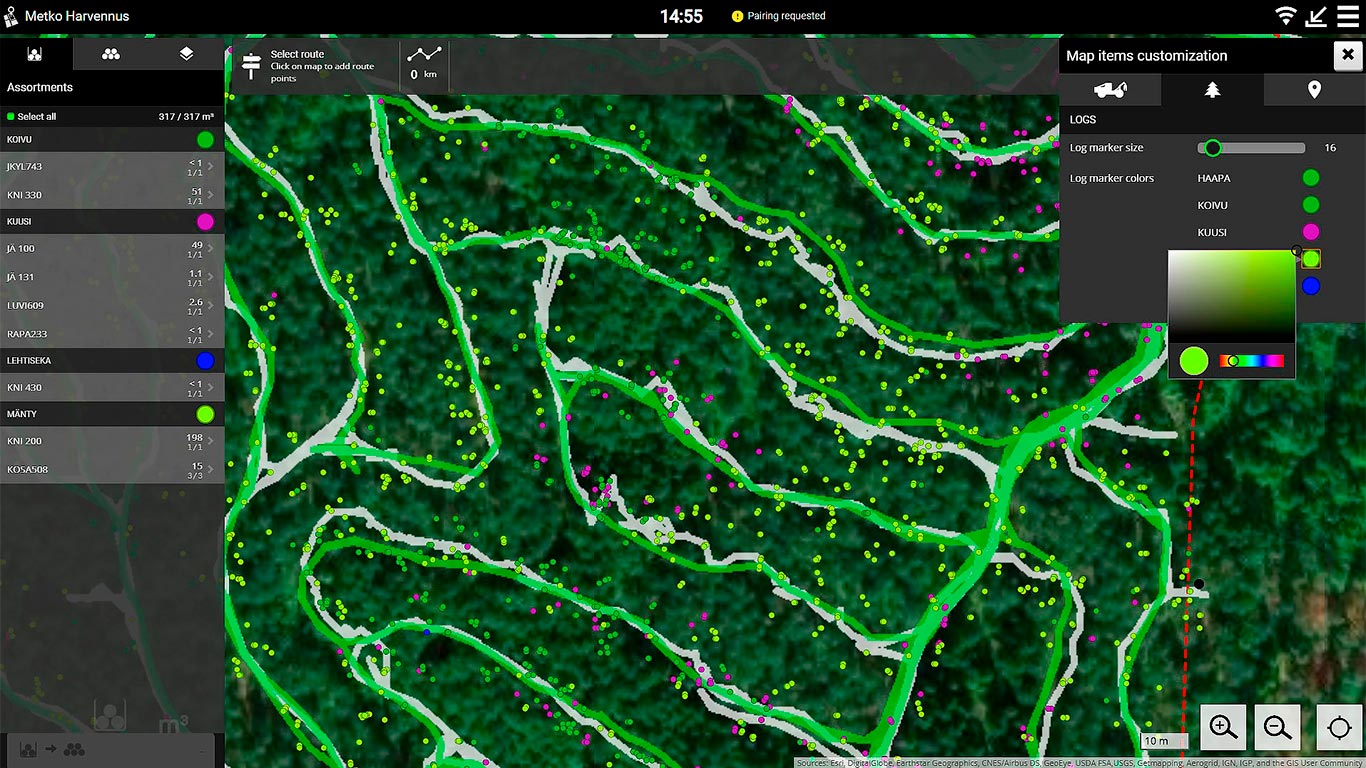Click the KNI 200 assortment name
Viewport: 1366px width, 768px height.
click(x=25, y=441)
